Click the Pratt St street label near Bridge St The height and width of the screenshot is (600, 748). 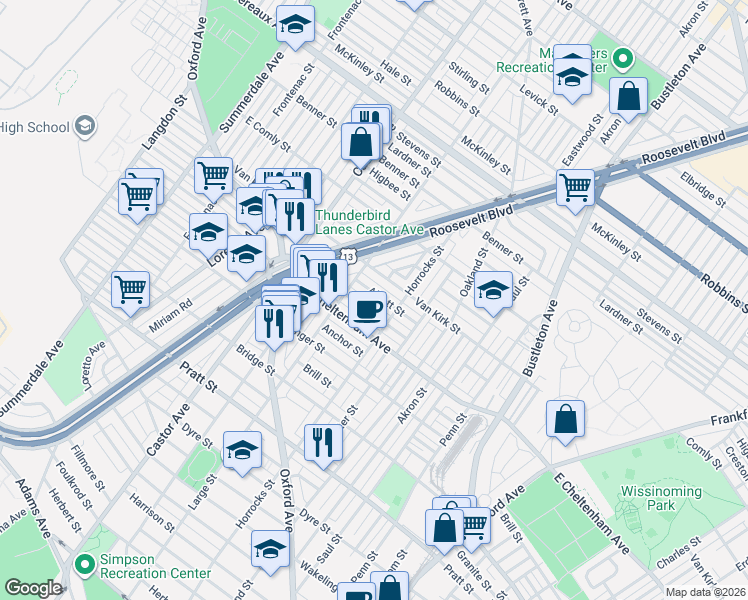tap(198, 377)
